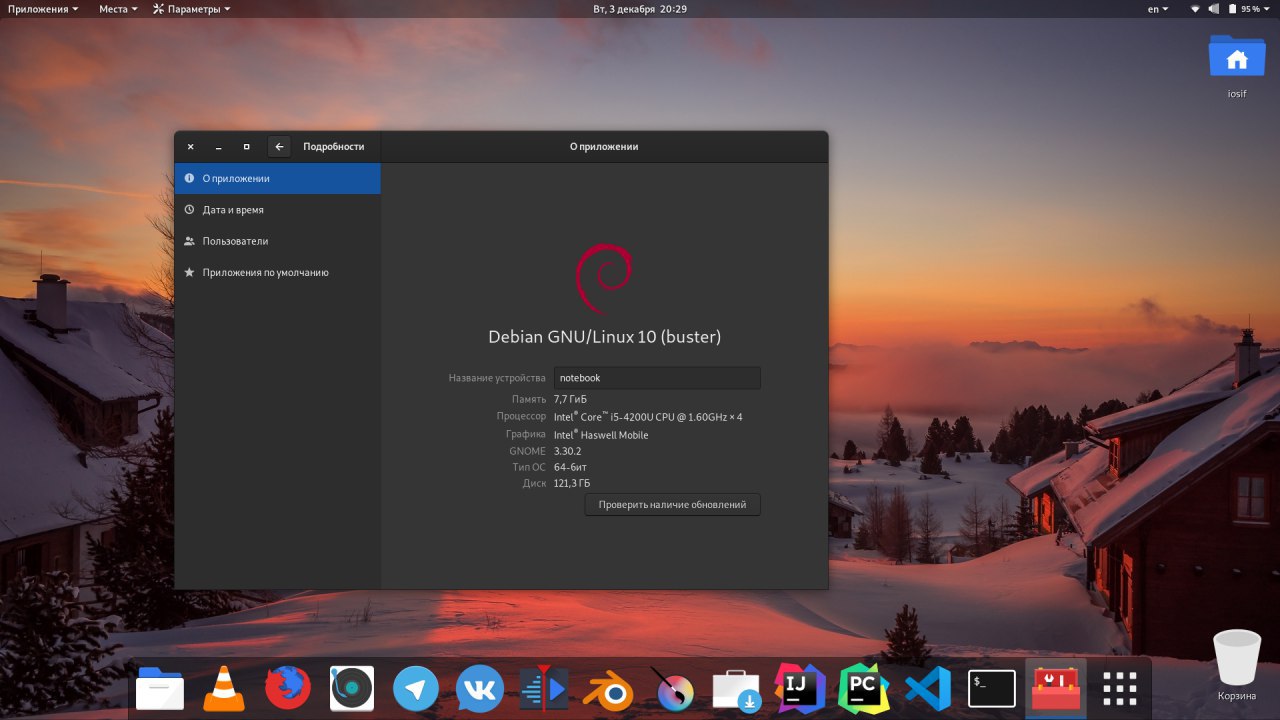Select Приложения по умолчанию in sidebar
Image resolution: width=1280 pixels, height=720 pixels.
click(277, 272)
